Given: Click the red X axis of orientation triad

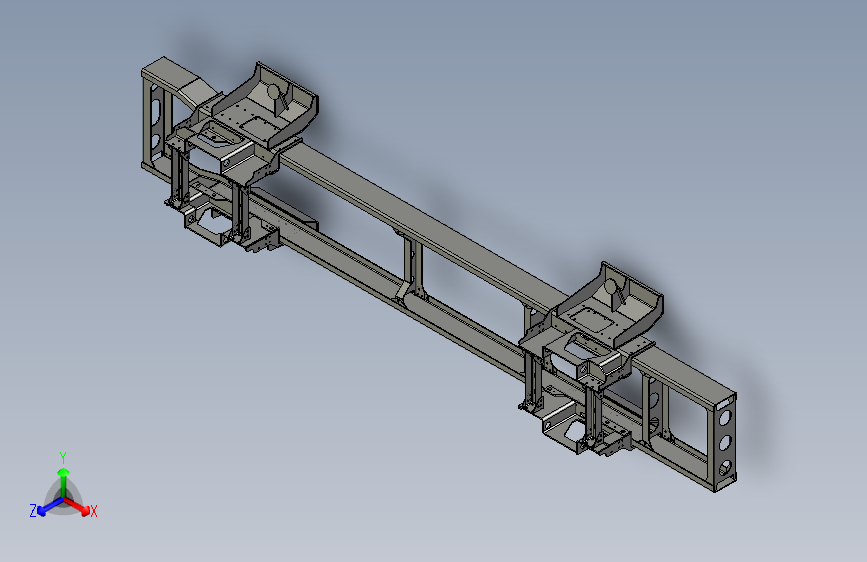Looking at the screenshot, I should (76, 506).
